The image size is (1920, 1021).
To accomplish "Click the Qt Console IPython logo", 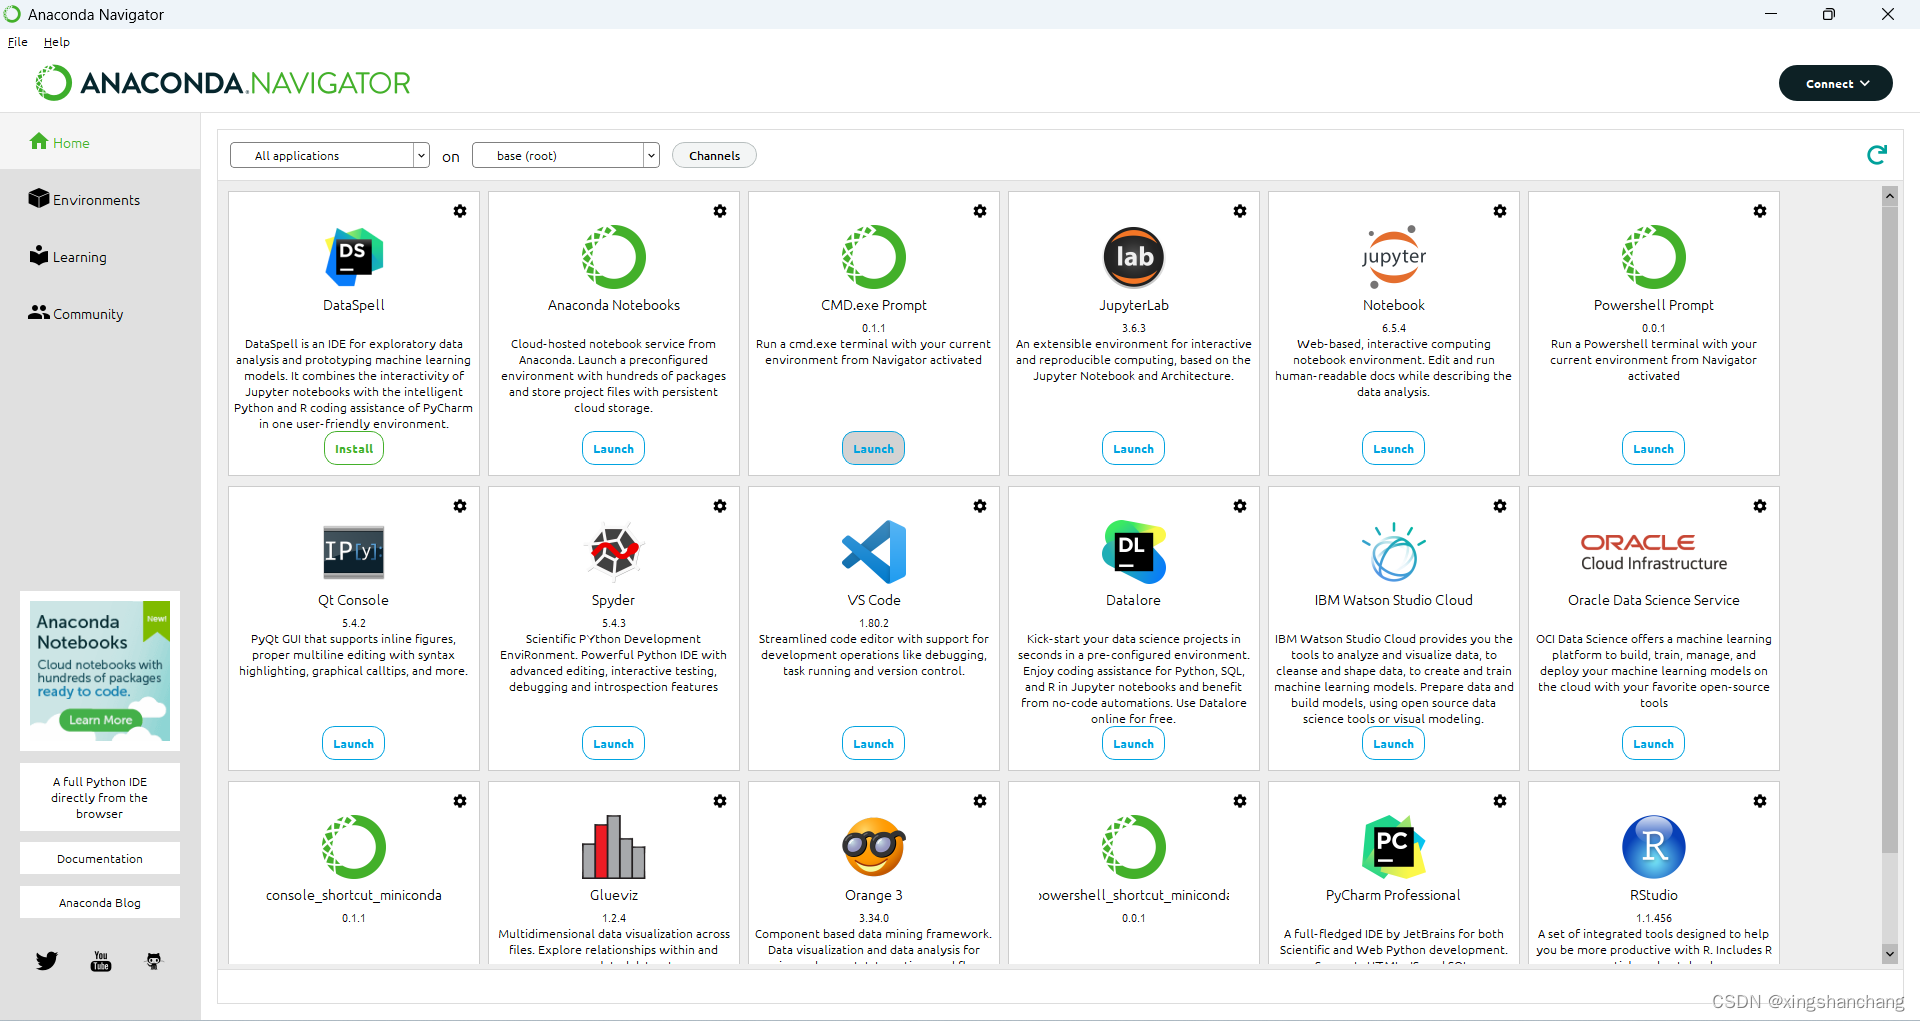I will coord(354,552).
